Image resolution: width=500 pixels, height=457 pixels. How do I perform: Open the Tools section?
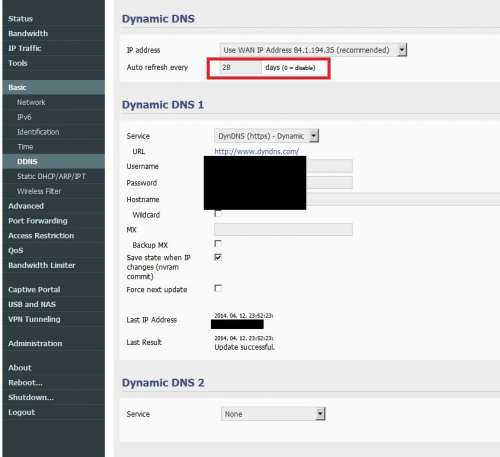[x=18, y=63]
